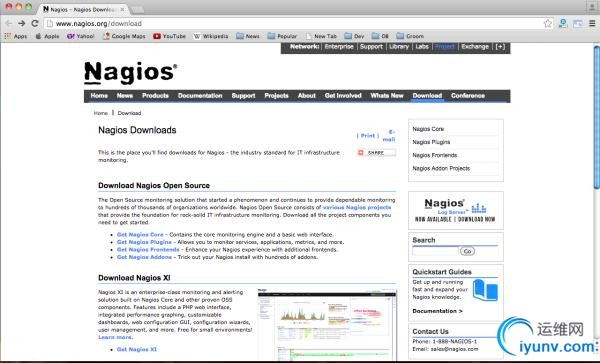The image size is (600, 363).
Task: Bookmark page with star icon
Action: coord(548,23)
